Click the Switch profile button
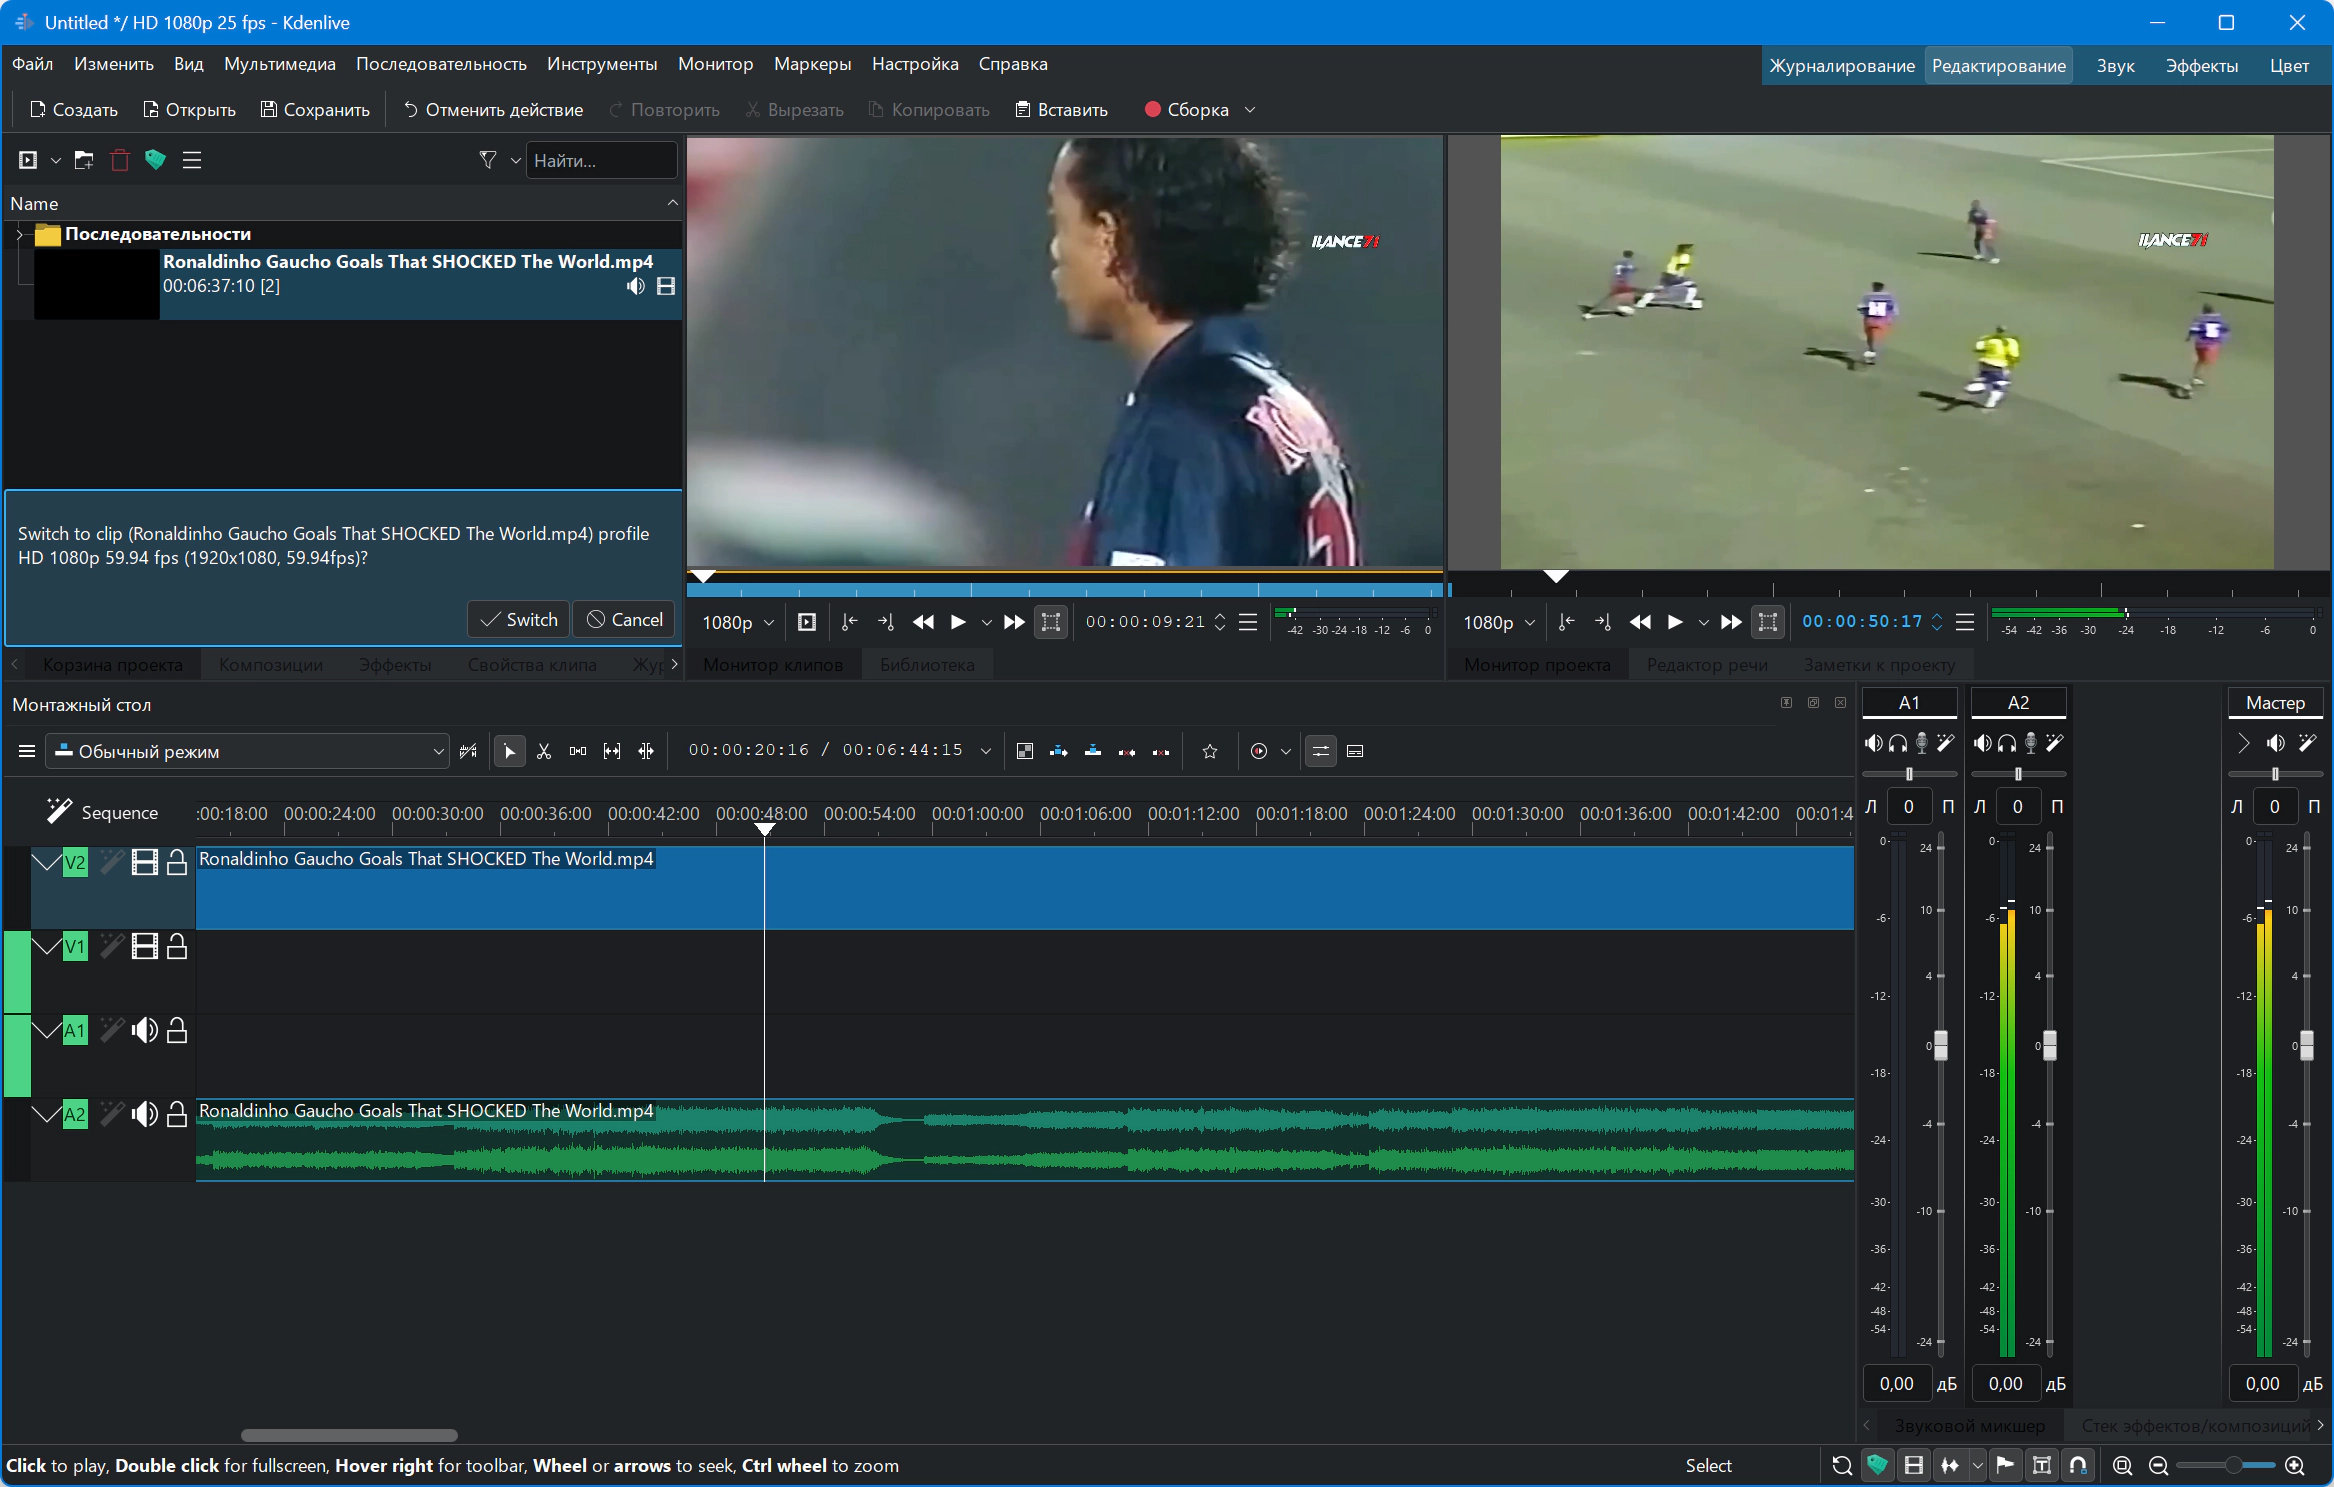Image resolution: width=2334 pixels, height=1487 pixels. click(519, 619)
